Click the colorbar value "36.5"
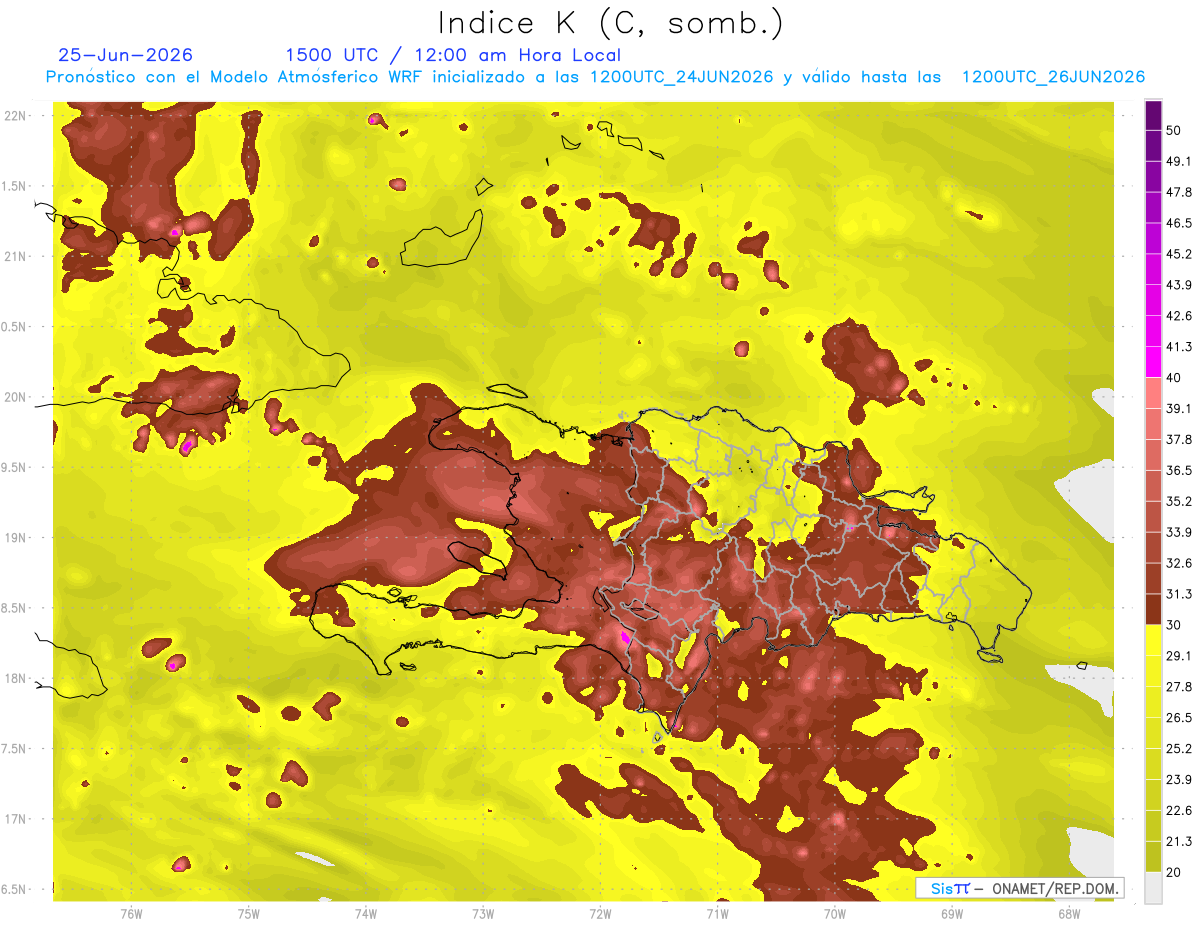Screen dimensions: 1200x927 point(1179,471)
